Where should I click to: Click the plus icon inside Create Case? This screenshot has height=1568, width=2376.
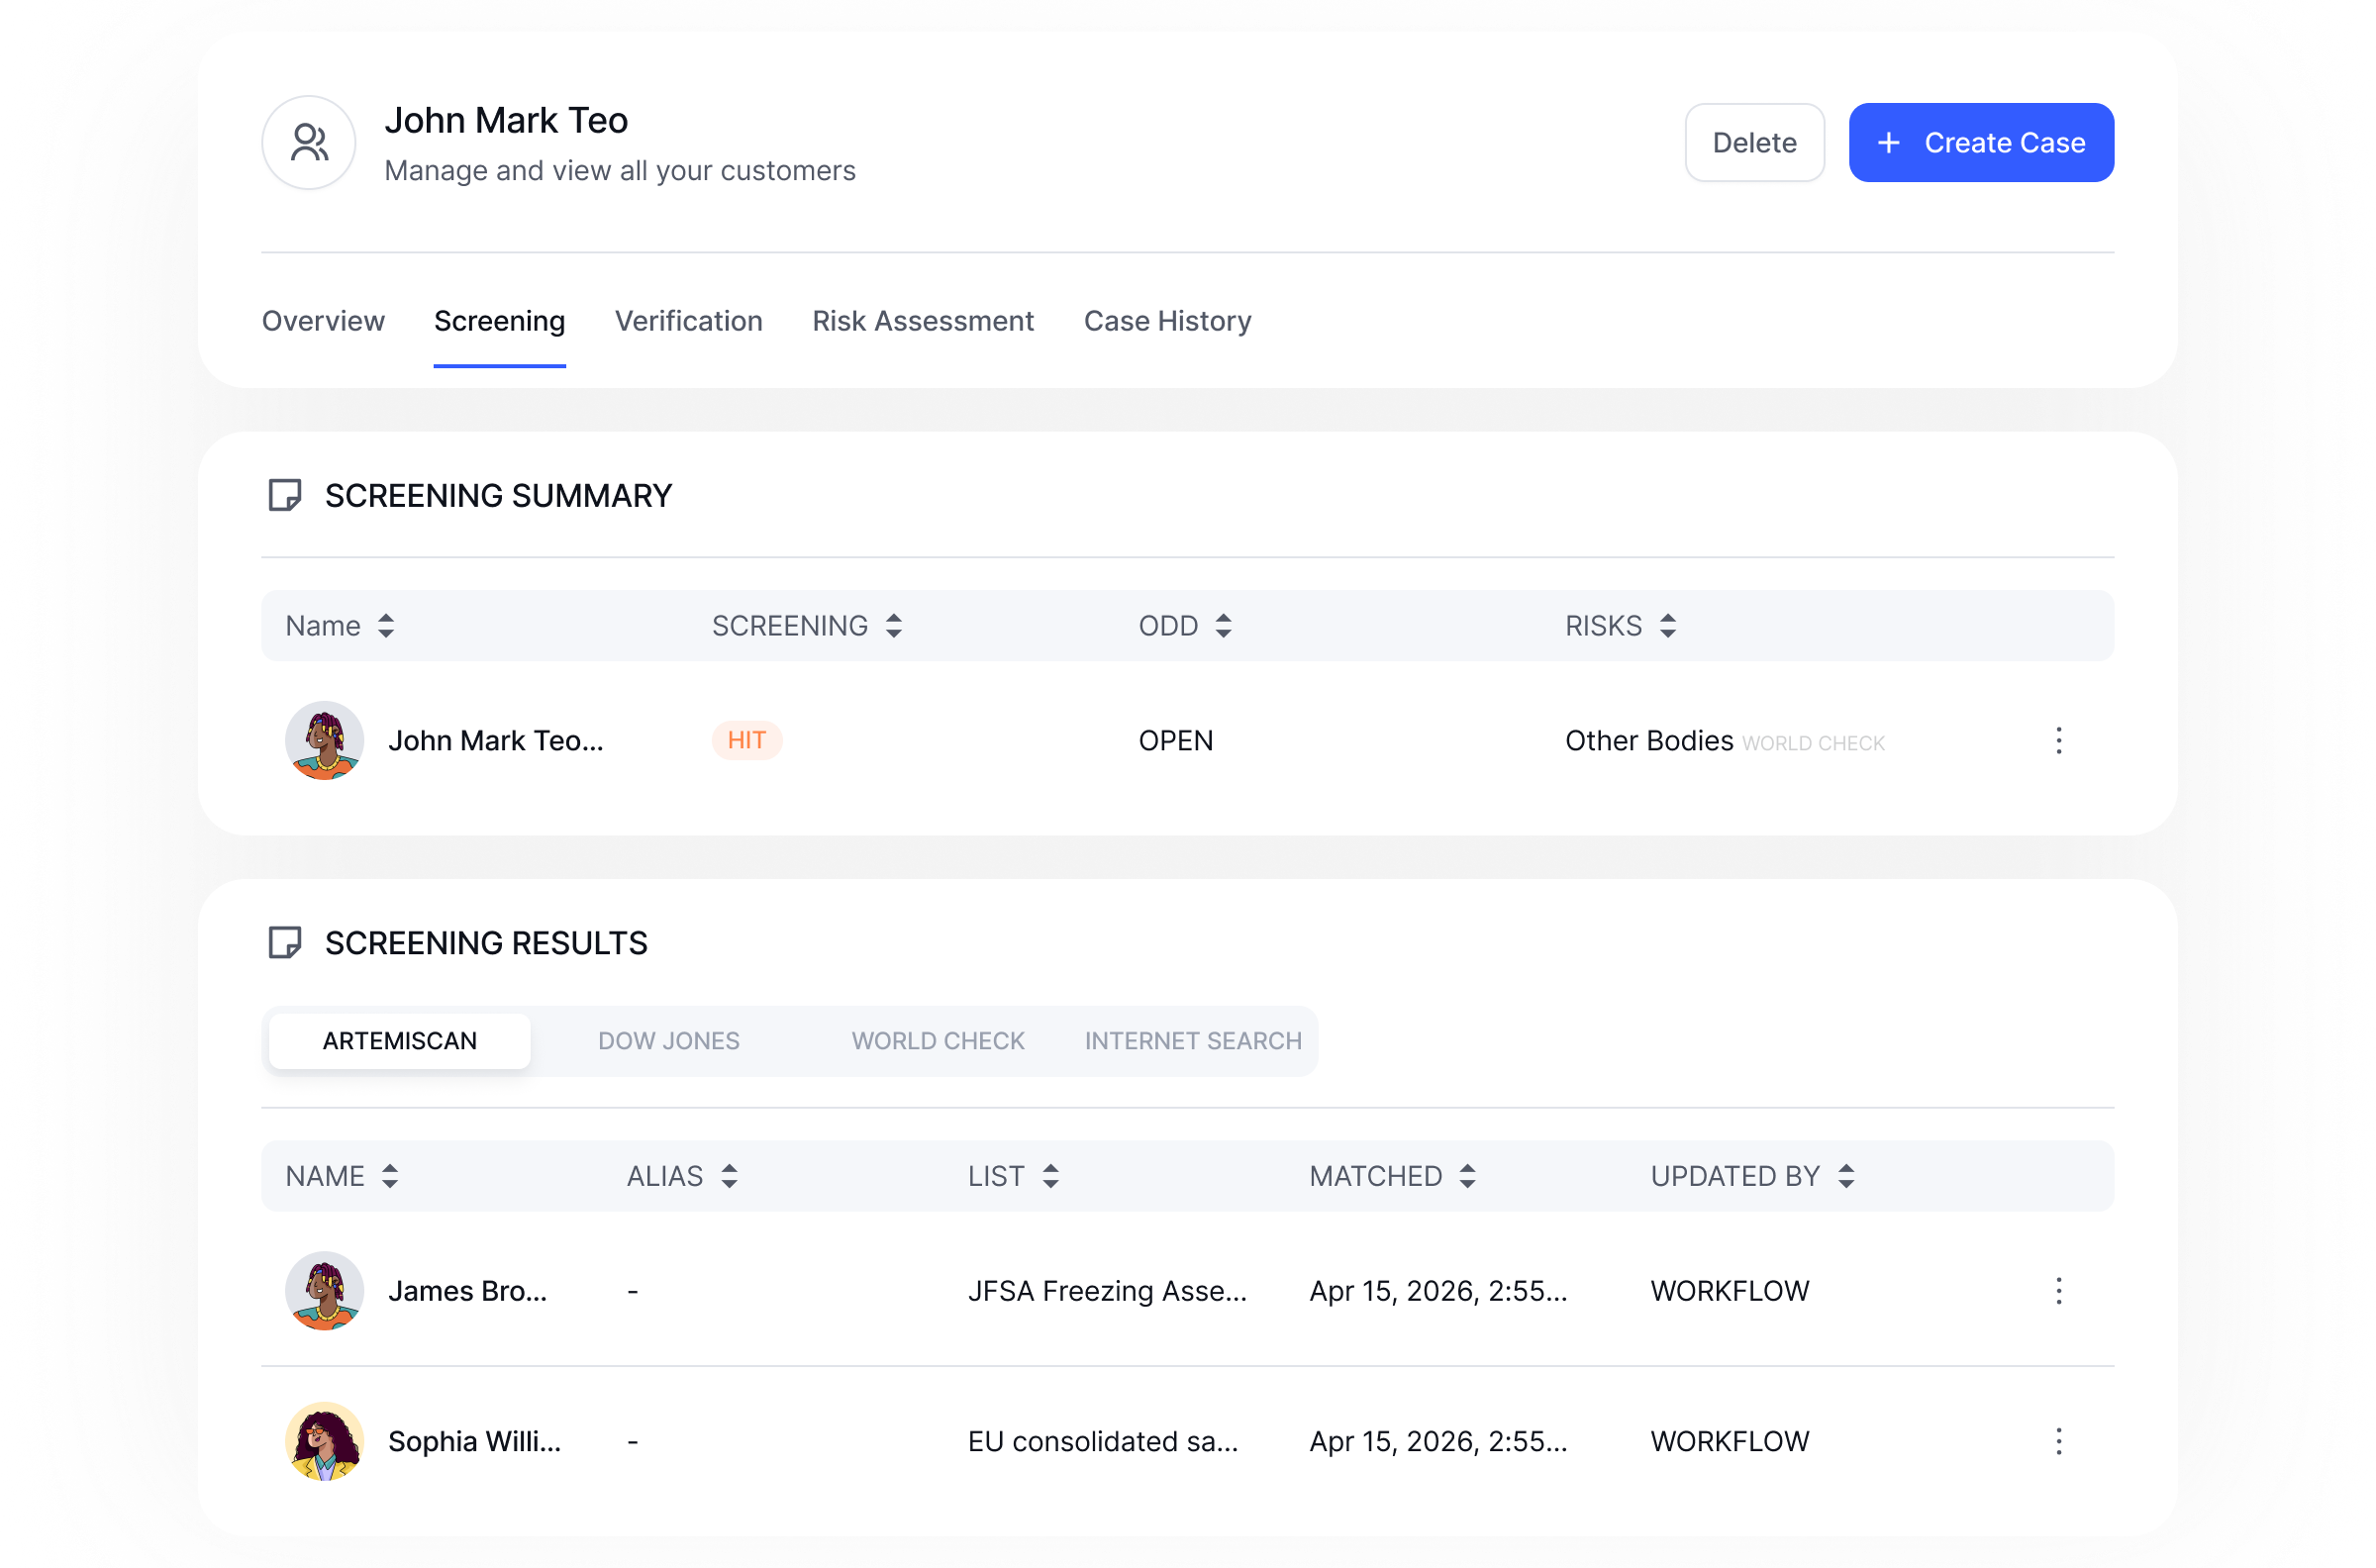1891,142
